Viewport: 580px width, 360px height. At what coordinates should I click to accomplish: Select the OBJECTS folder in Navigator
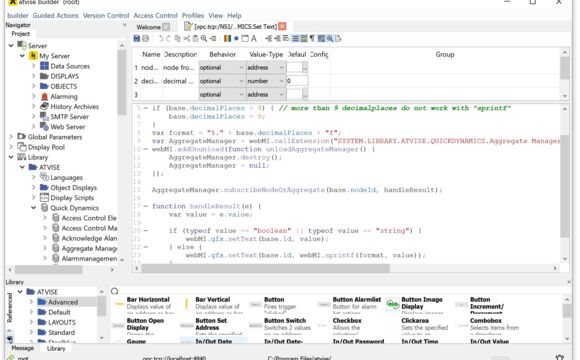[x=64, y=86]
